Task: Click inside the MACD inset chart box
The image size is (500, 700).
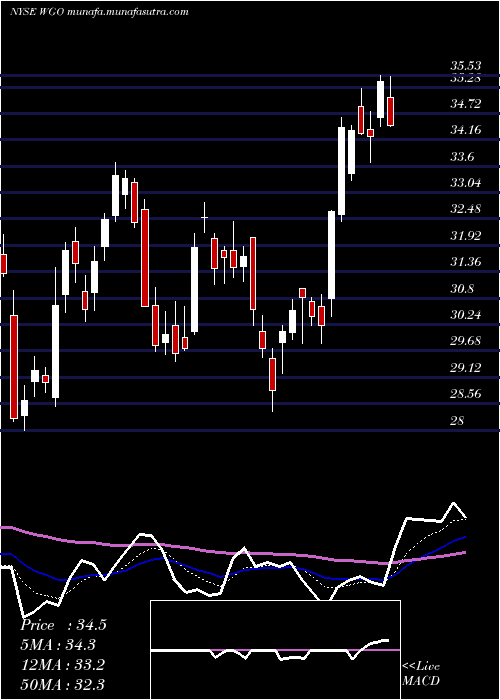Action: [x=275, y=650]
